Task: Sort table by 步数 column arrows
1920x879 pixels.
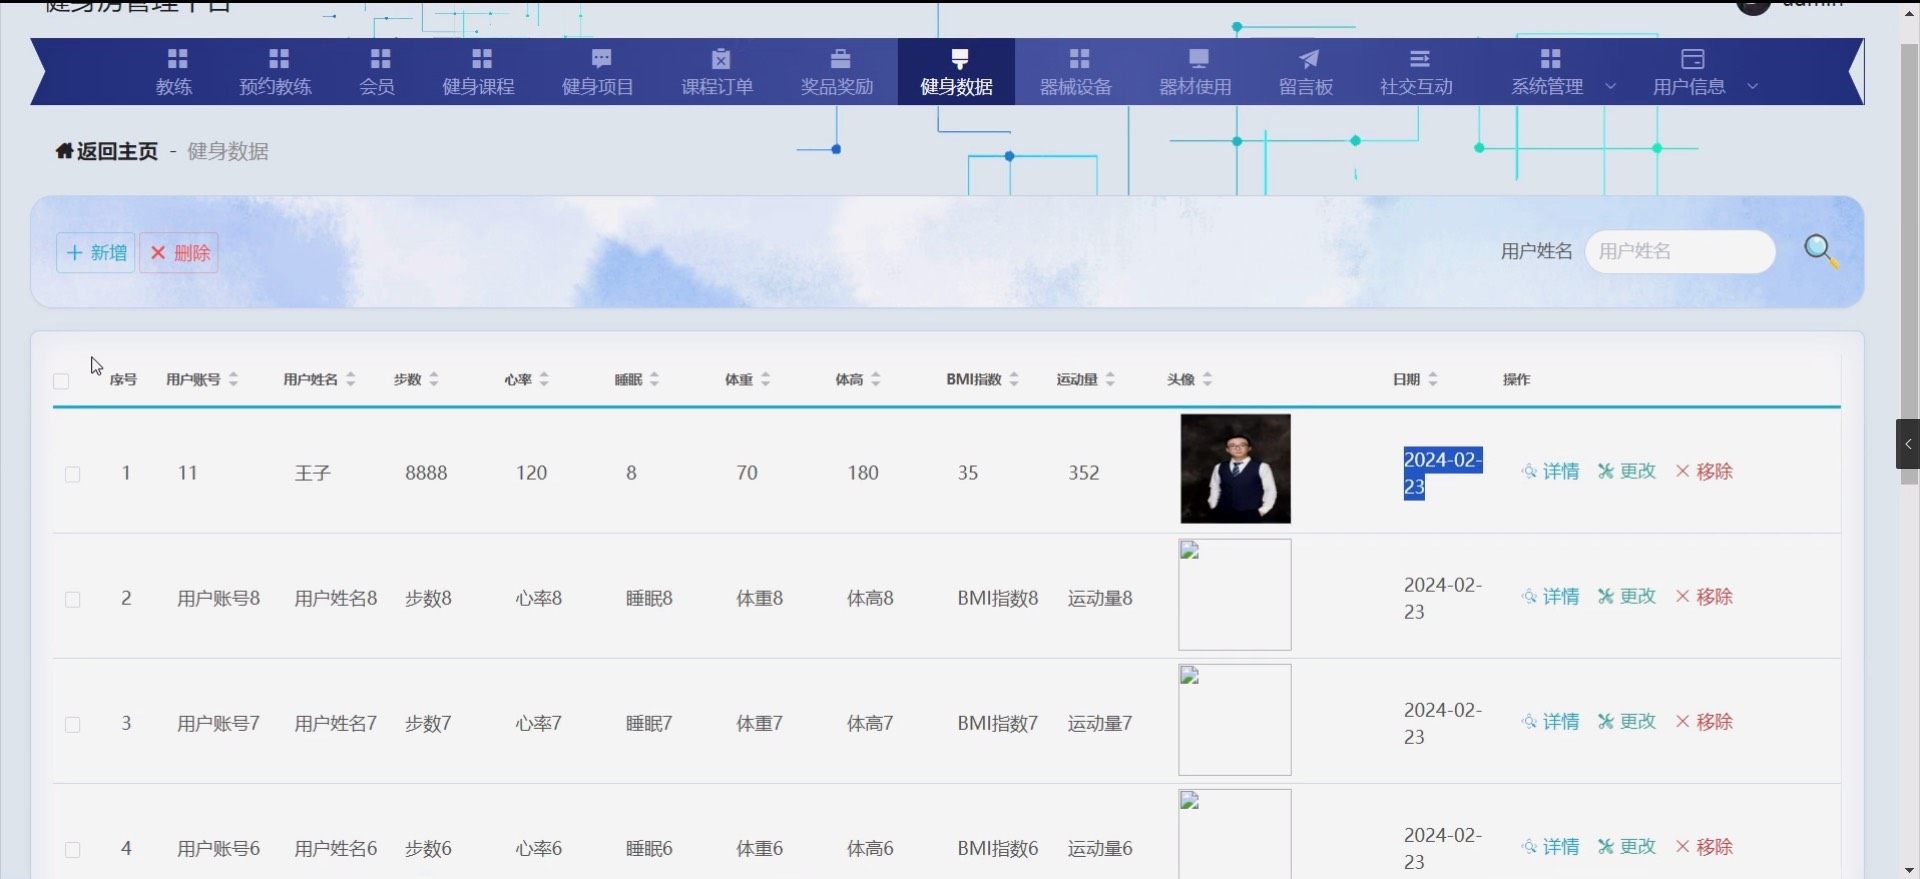Action: click(434, 379)
